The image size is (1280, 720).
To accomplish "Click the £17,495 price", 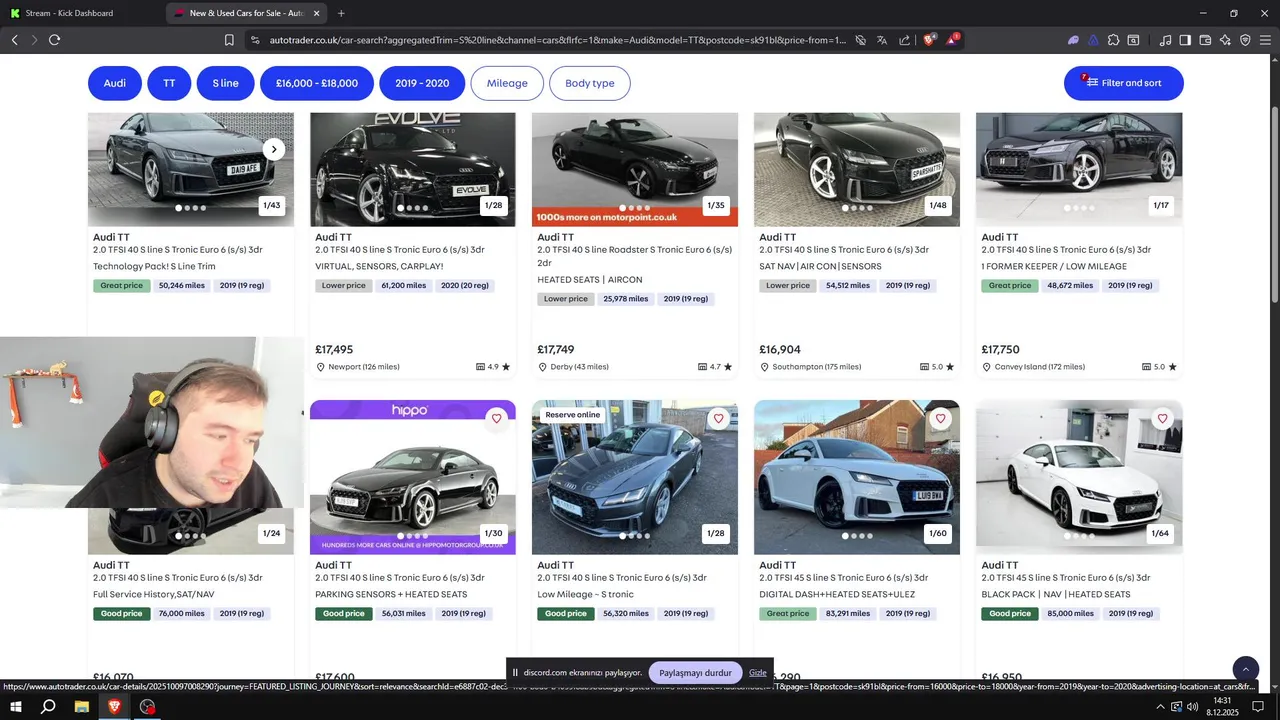I will coord(334,350).
